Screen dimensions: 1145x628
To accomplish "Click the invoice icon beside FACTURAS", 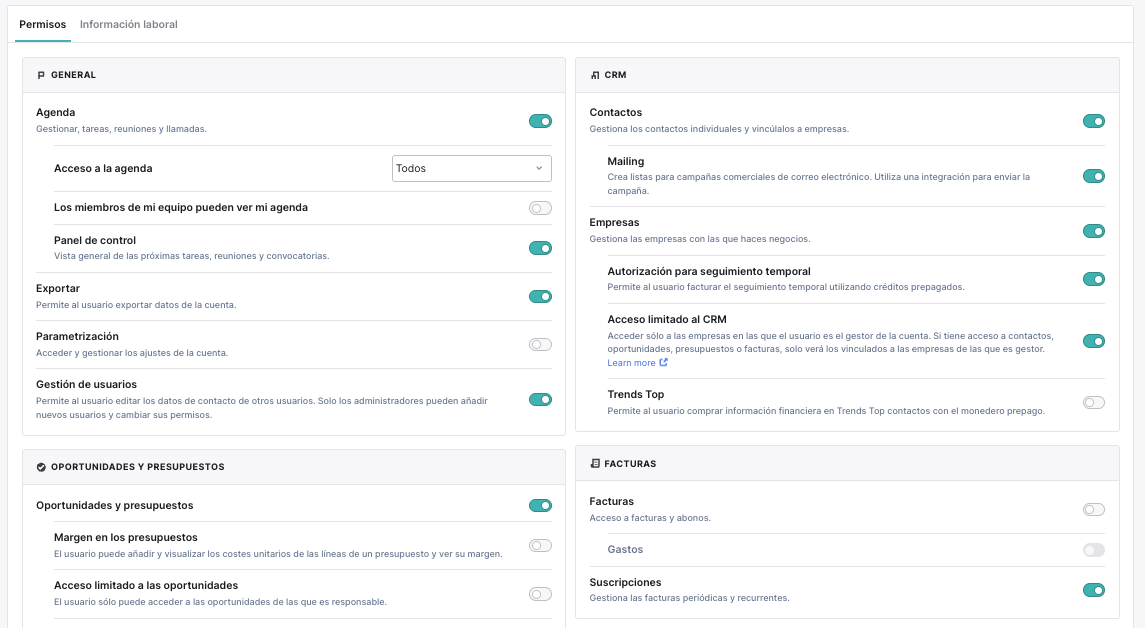I will [594, 464].
